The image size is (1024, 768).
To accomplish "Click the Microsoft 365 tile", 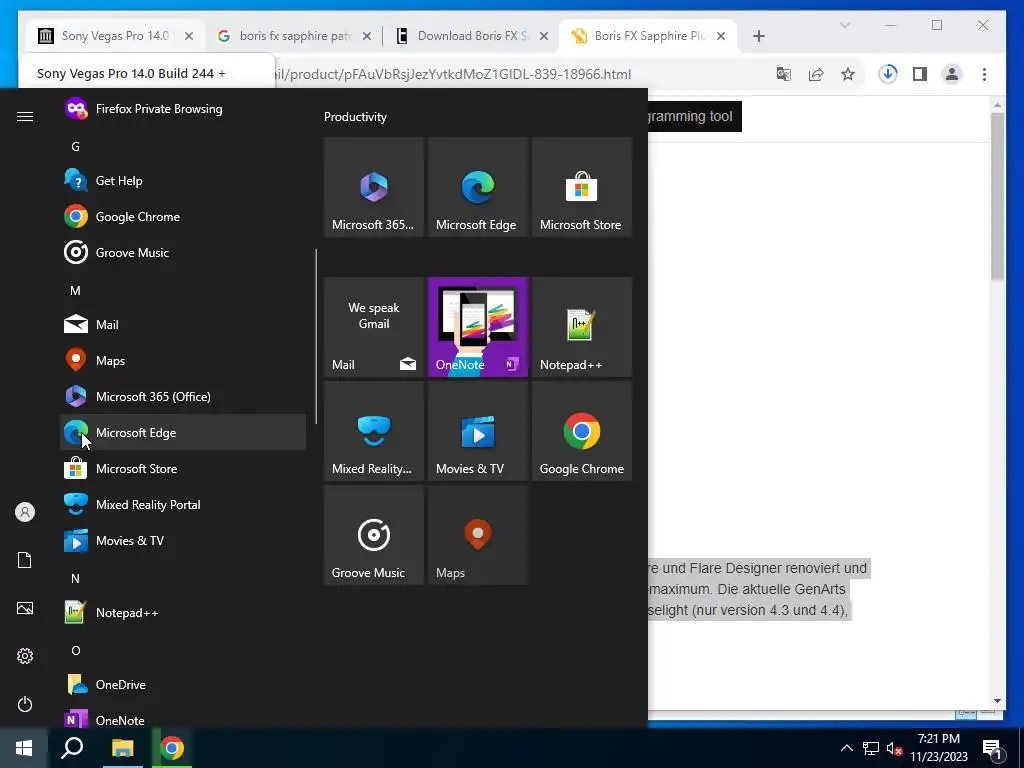I will 374,187.
